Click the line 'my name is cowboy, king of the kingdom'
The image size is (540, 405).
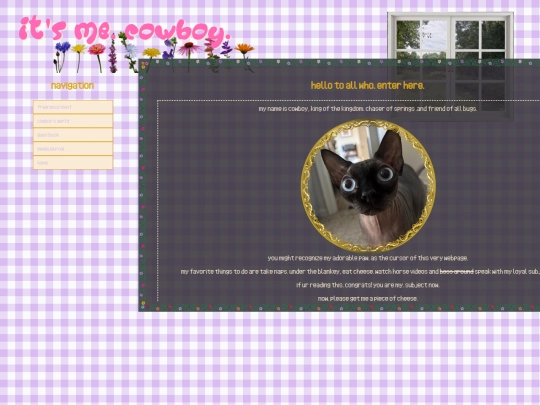click(367, 108)
